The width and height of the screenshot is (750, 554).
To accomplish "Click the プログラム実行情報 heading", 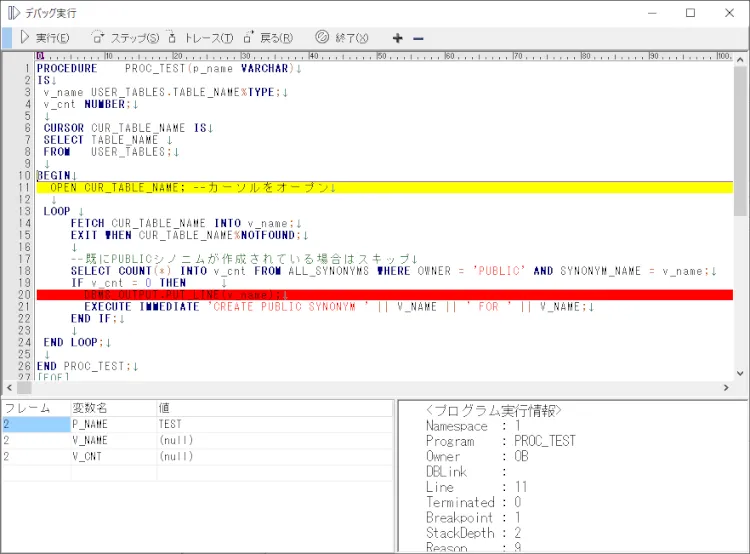I will (x=494, y=410).
